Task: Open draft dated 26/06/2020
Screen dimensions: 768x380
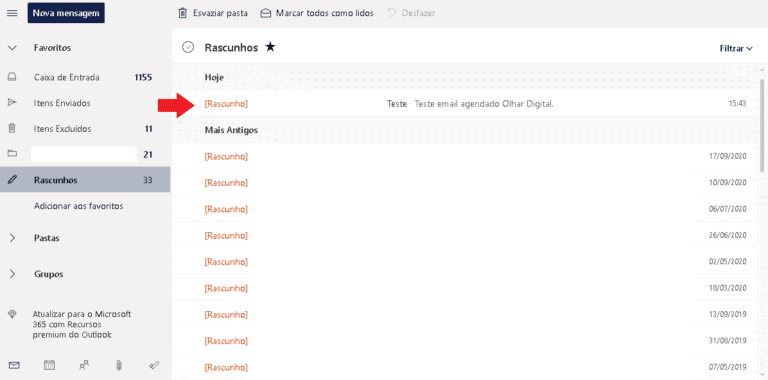Action: coord(465,236)
